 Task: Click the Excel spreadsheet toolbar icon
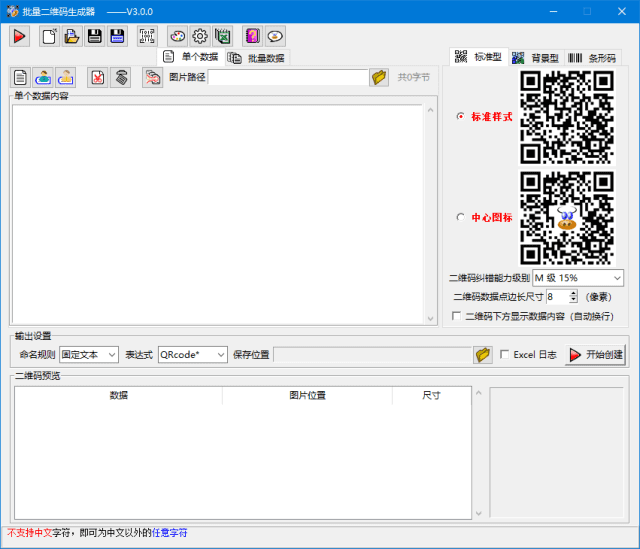[223, 36]
